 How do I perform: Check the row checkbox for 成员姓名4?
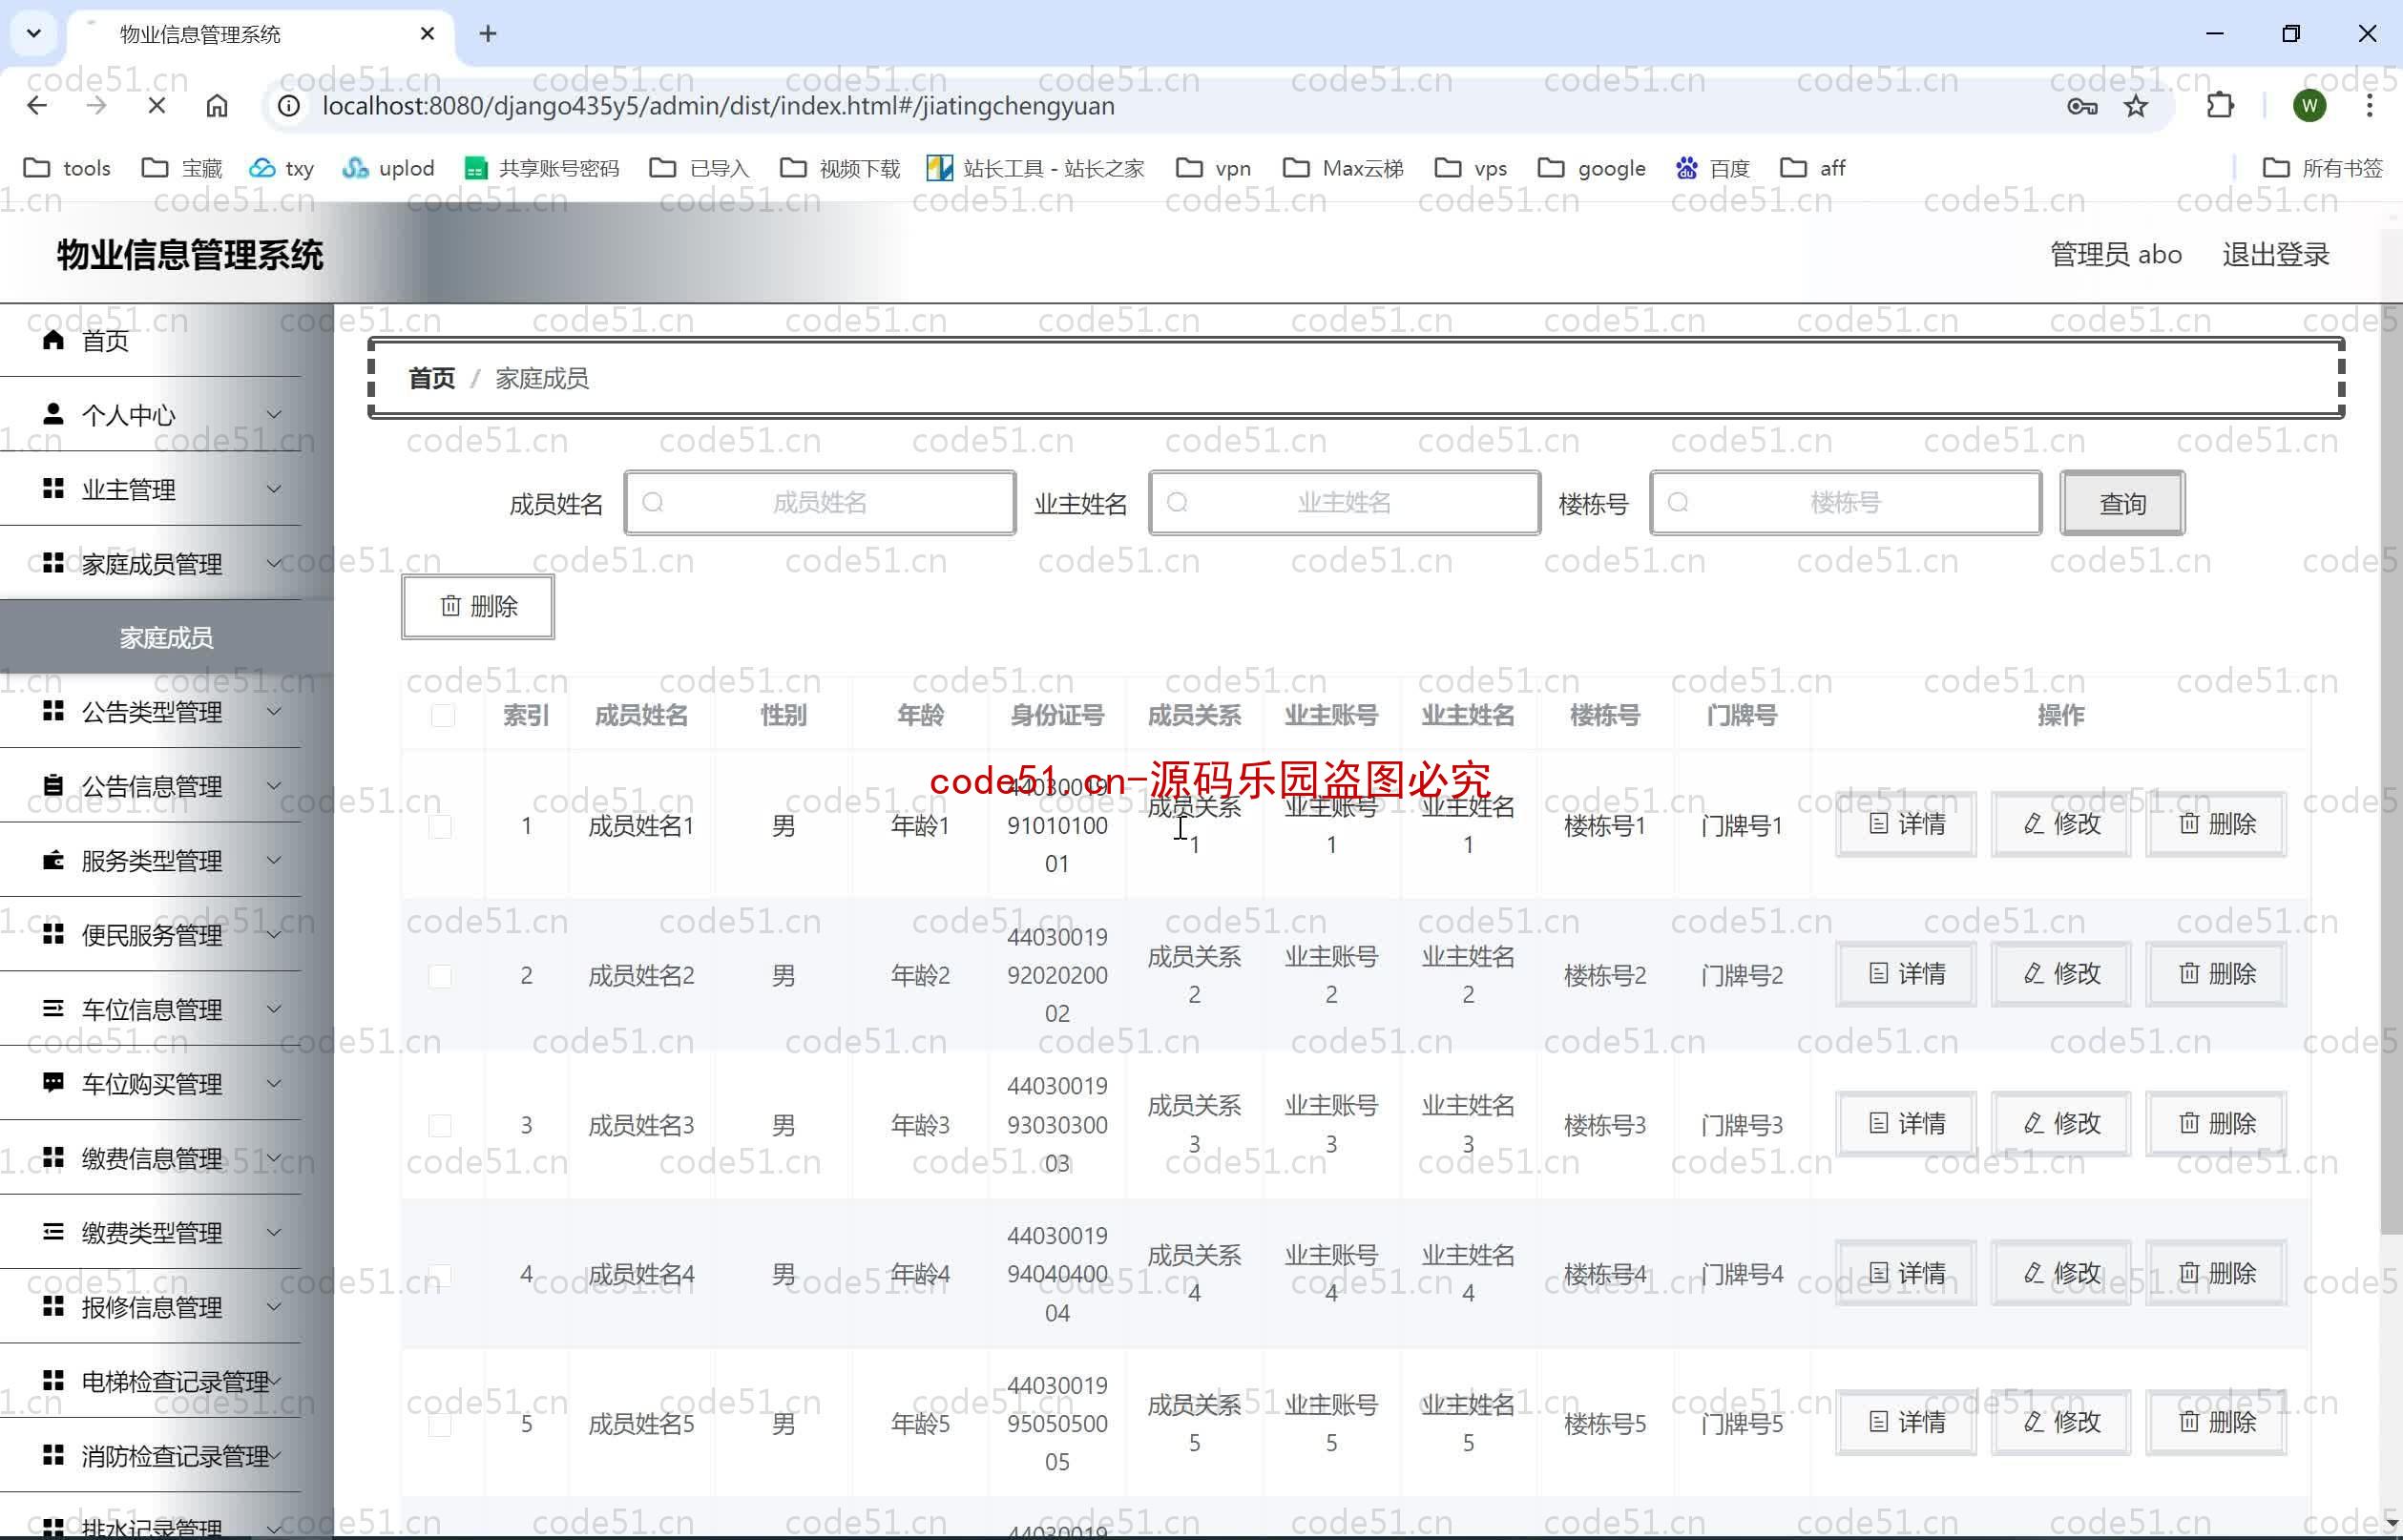point(440,1275)
